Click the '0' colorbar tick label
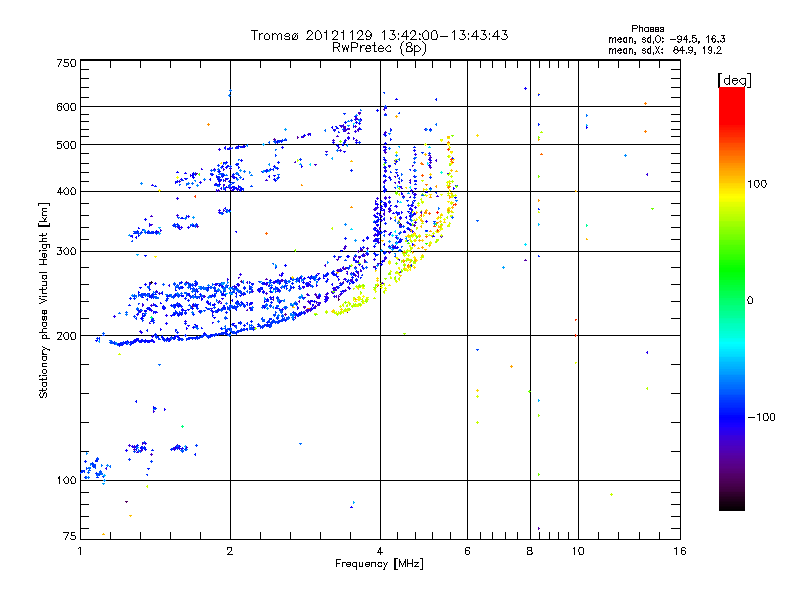Image resolution: width=800 pixels, height=600 pixels. [x=750, y=301]
